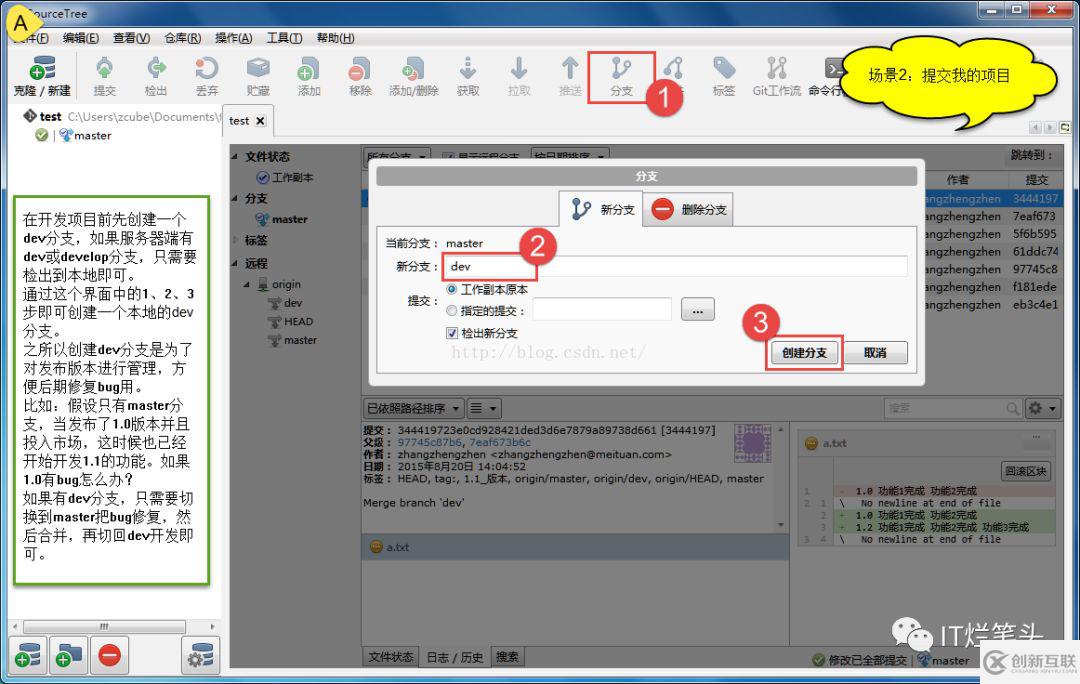
Task: Click the add repository icon at bottom left
Action: pyautogui.click(x=28, y=655)
